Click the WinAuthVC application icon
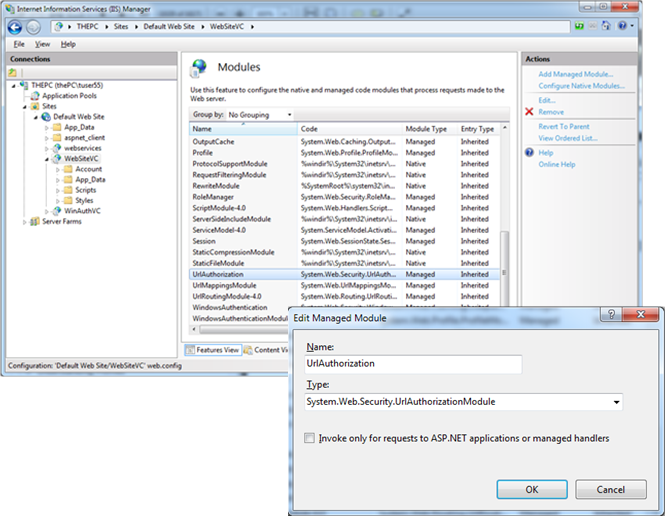This screenshot has height=517, width=666. point(56,211)
